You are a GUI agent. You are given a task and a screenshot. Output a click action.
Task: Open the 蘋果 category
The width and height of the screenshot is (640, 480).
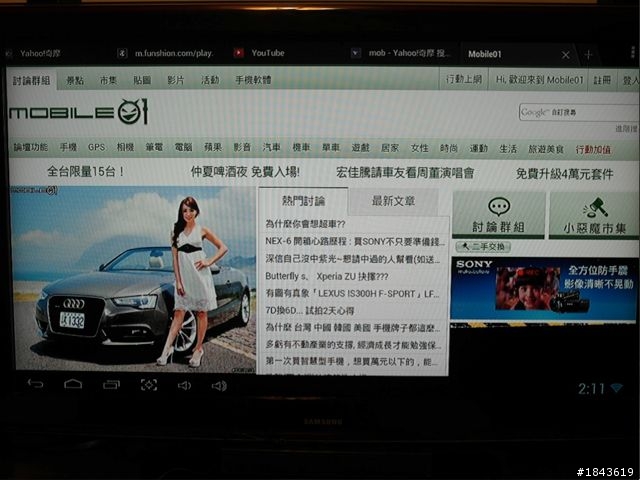tap(213, 147)
